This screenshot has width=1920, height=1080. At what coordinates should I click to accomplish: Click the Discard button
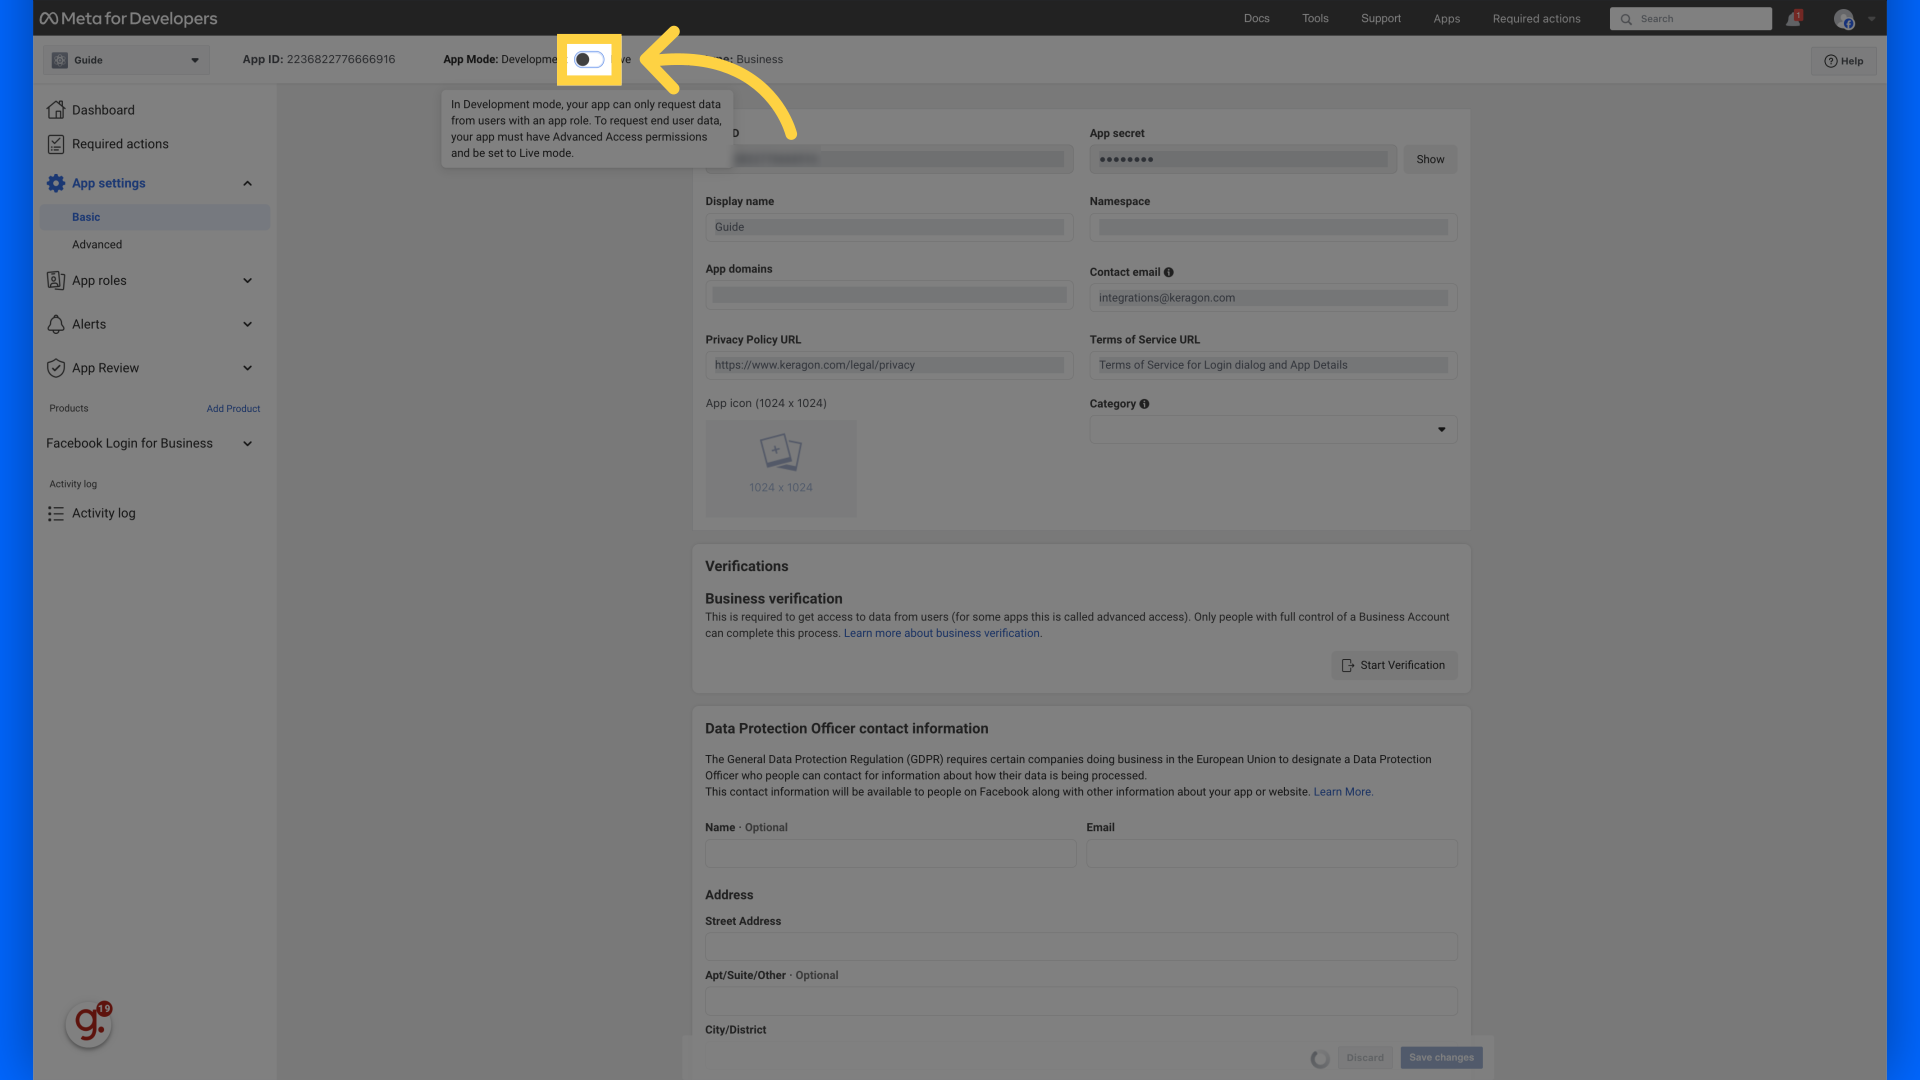tap(1365, 1058)
